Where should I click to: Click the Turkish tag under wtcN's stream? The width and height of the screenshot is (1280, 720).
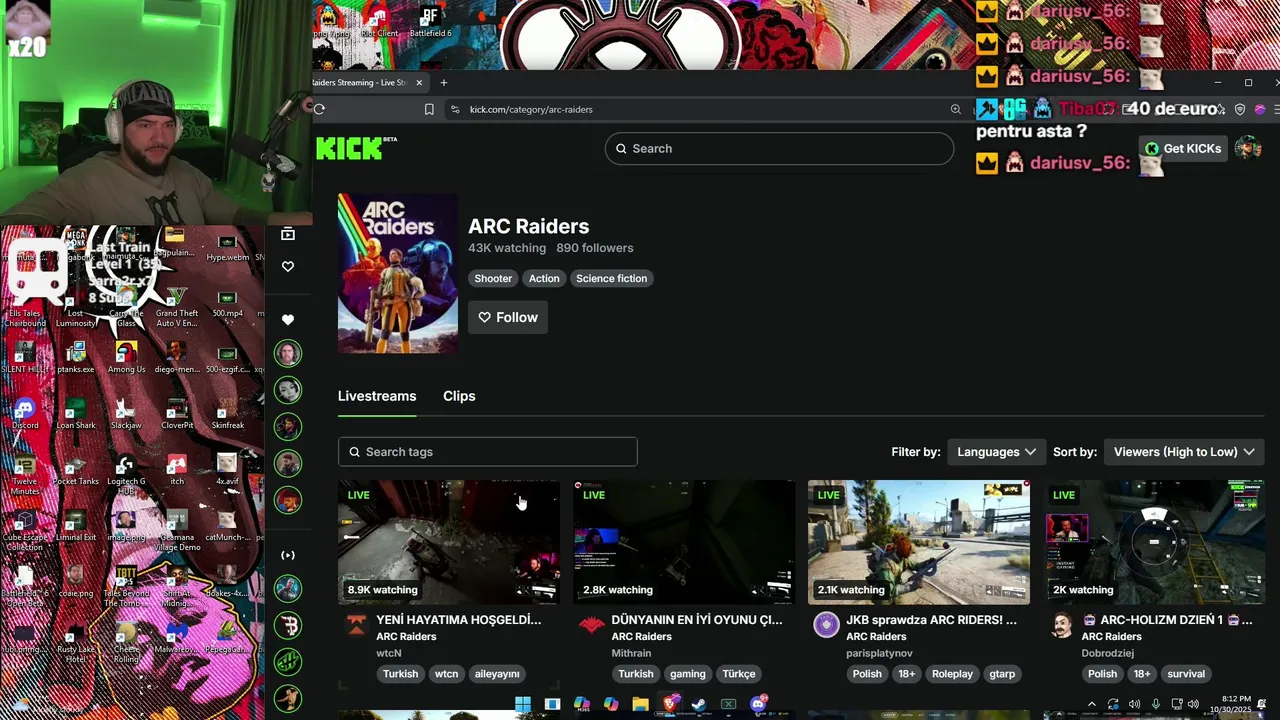tap(400, 674)
